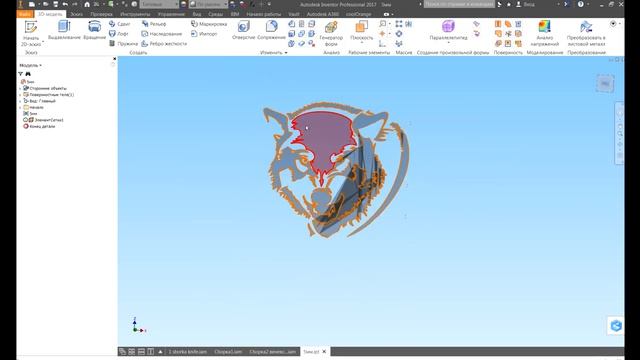640x360 pixels.
Task: Select the Вращение revolve tool
Action: pos(94,30)
